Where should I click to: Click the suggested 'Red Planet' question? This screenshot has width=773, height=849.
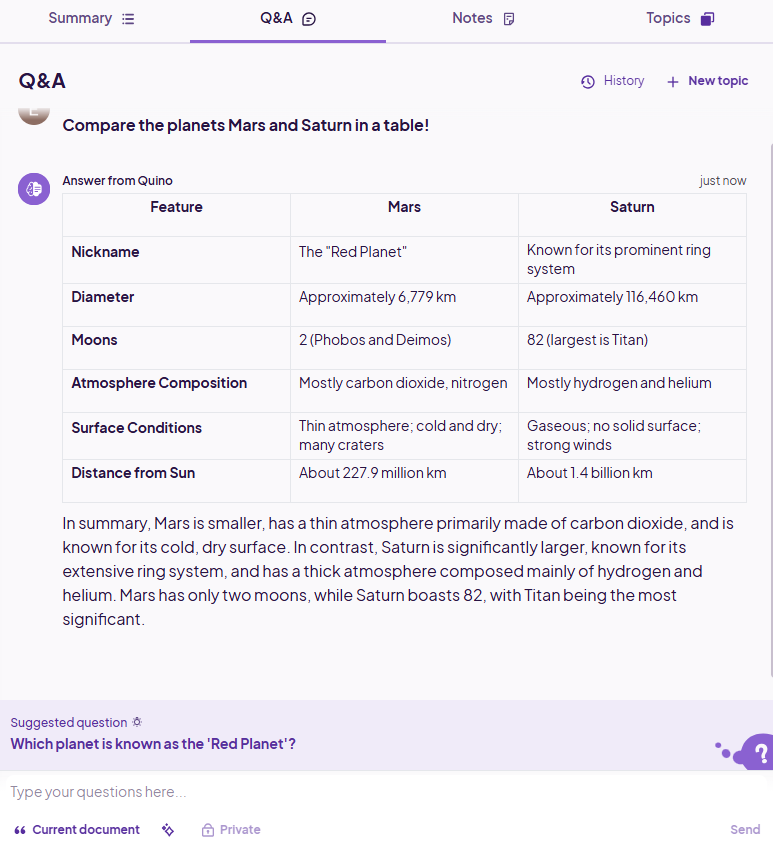[153, 744]
